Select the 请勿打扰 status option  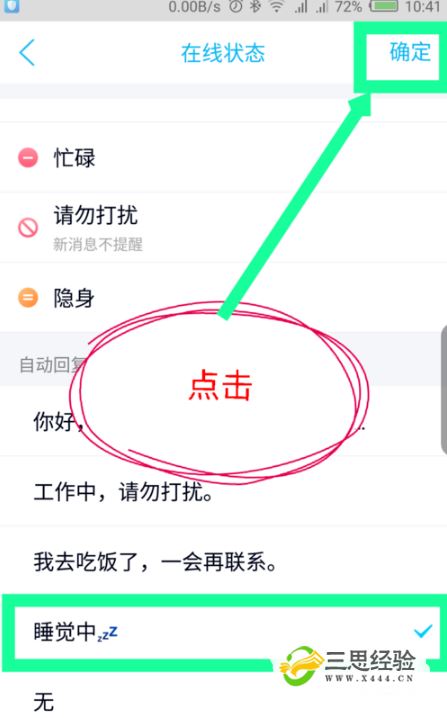(x=224, y=228)
